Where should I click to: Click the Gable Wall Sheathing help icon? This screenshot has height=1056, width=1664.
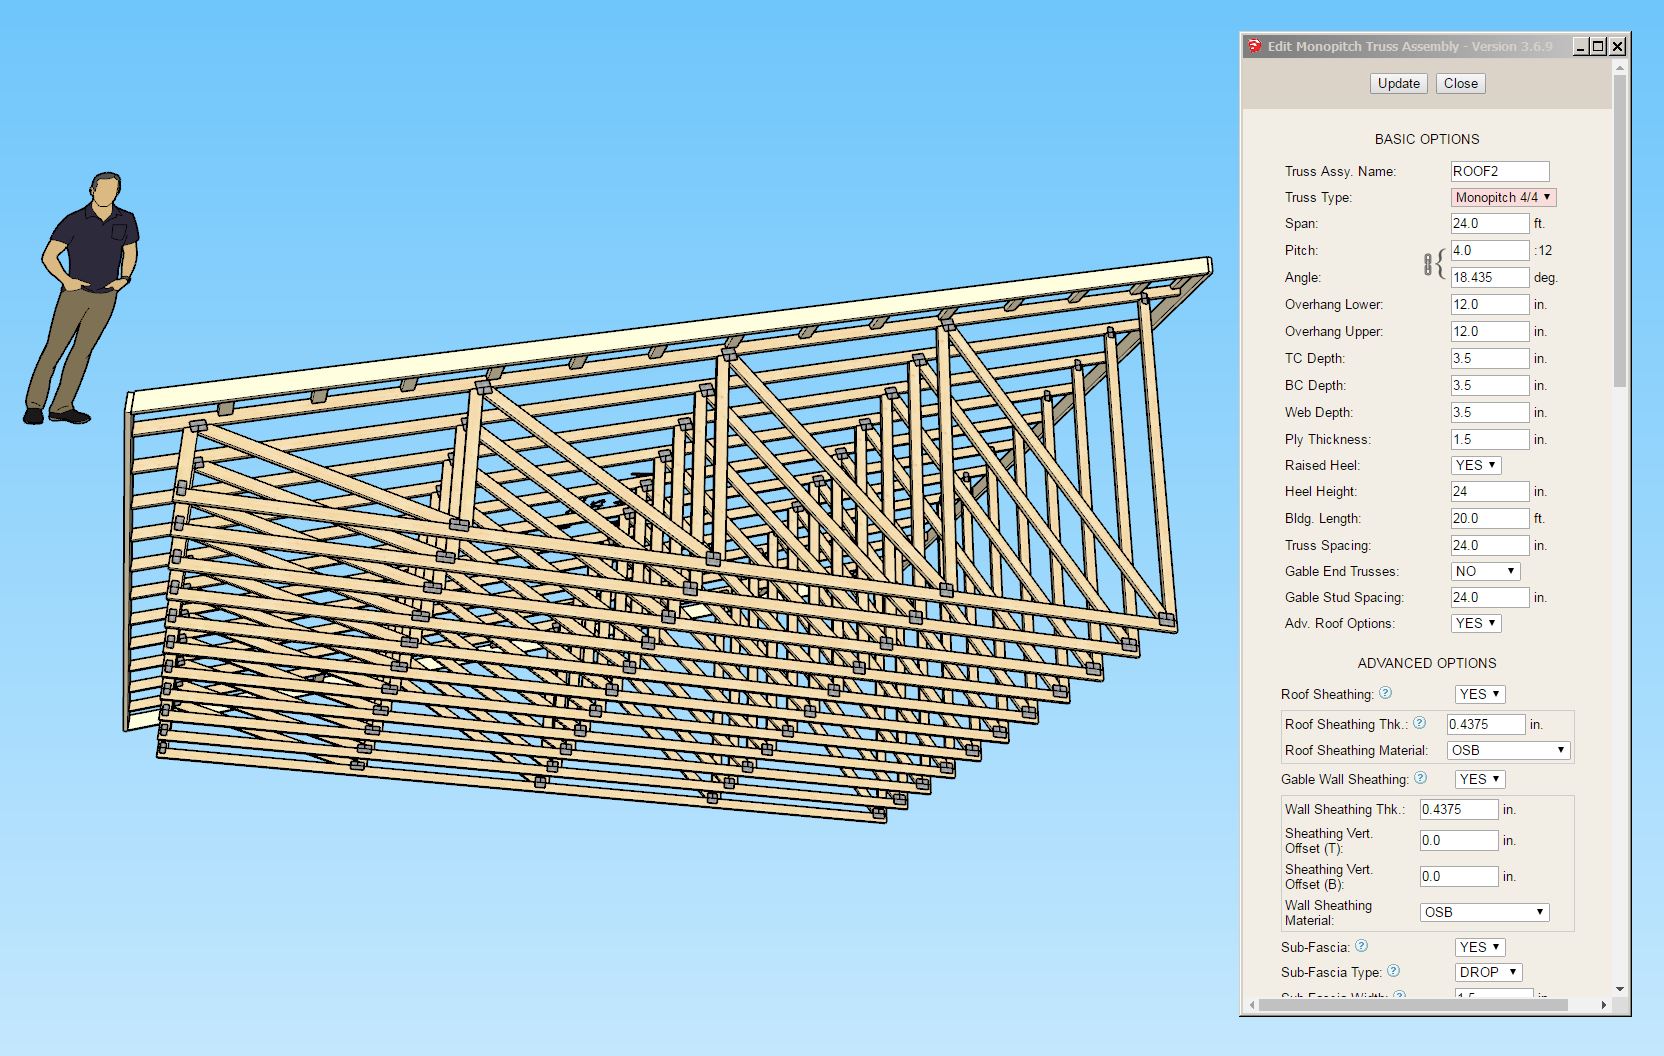[1420, 777]
